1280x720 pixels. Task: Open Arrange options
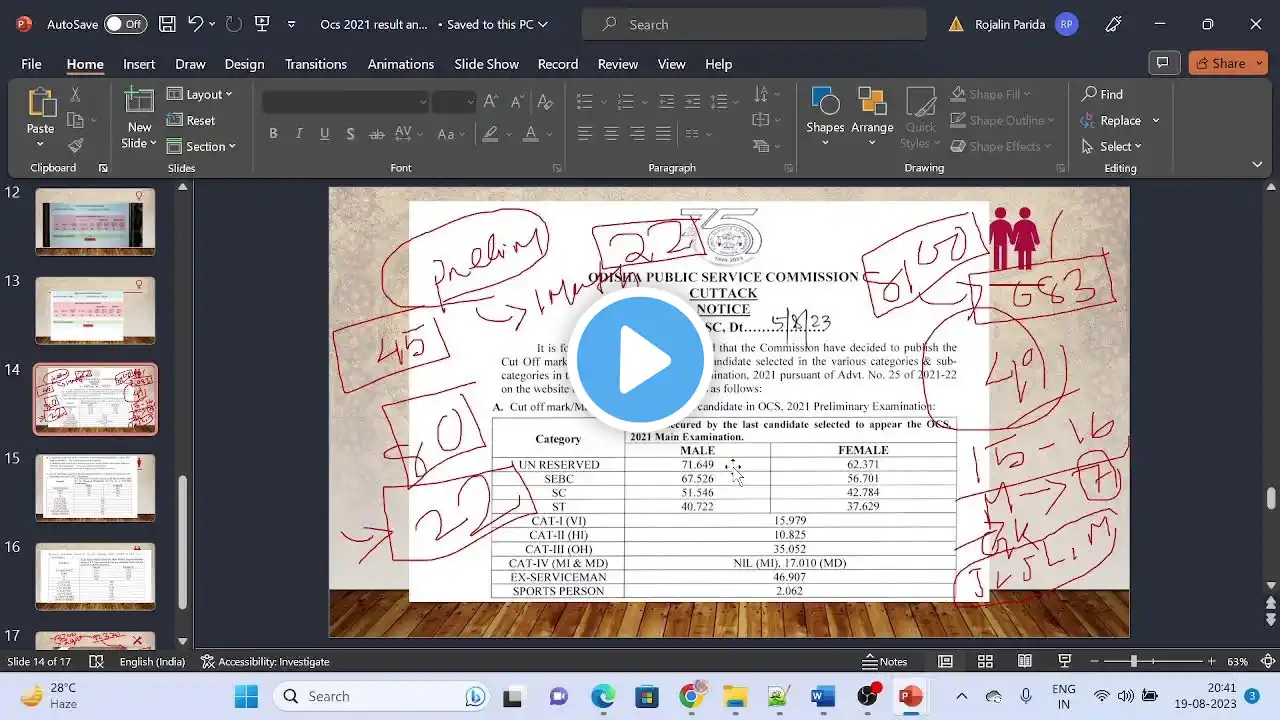click(872, 117)
